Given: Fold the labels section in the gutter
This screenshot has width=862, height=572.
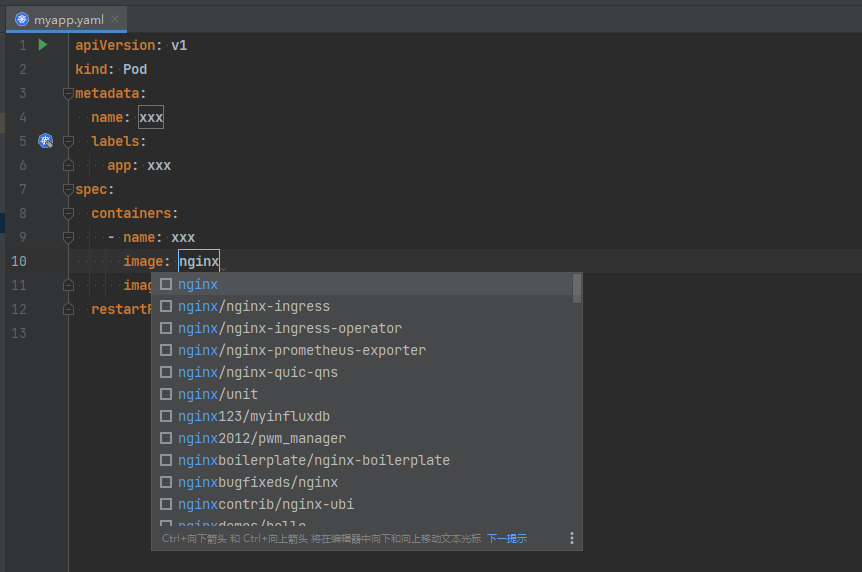Looking at the screenshot, I should [x=68, y=141].
